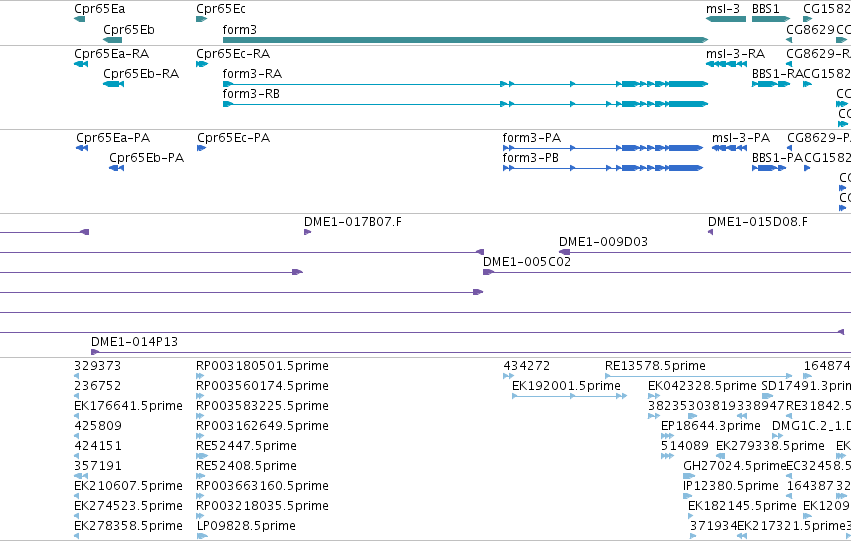Viewport: 851px width, 541px height.
Task: Select the form3-PB protein feature
Action: [603, 168]
